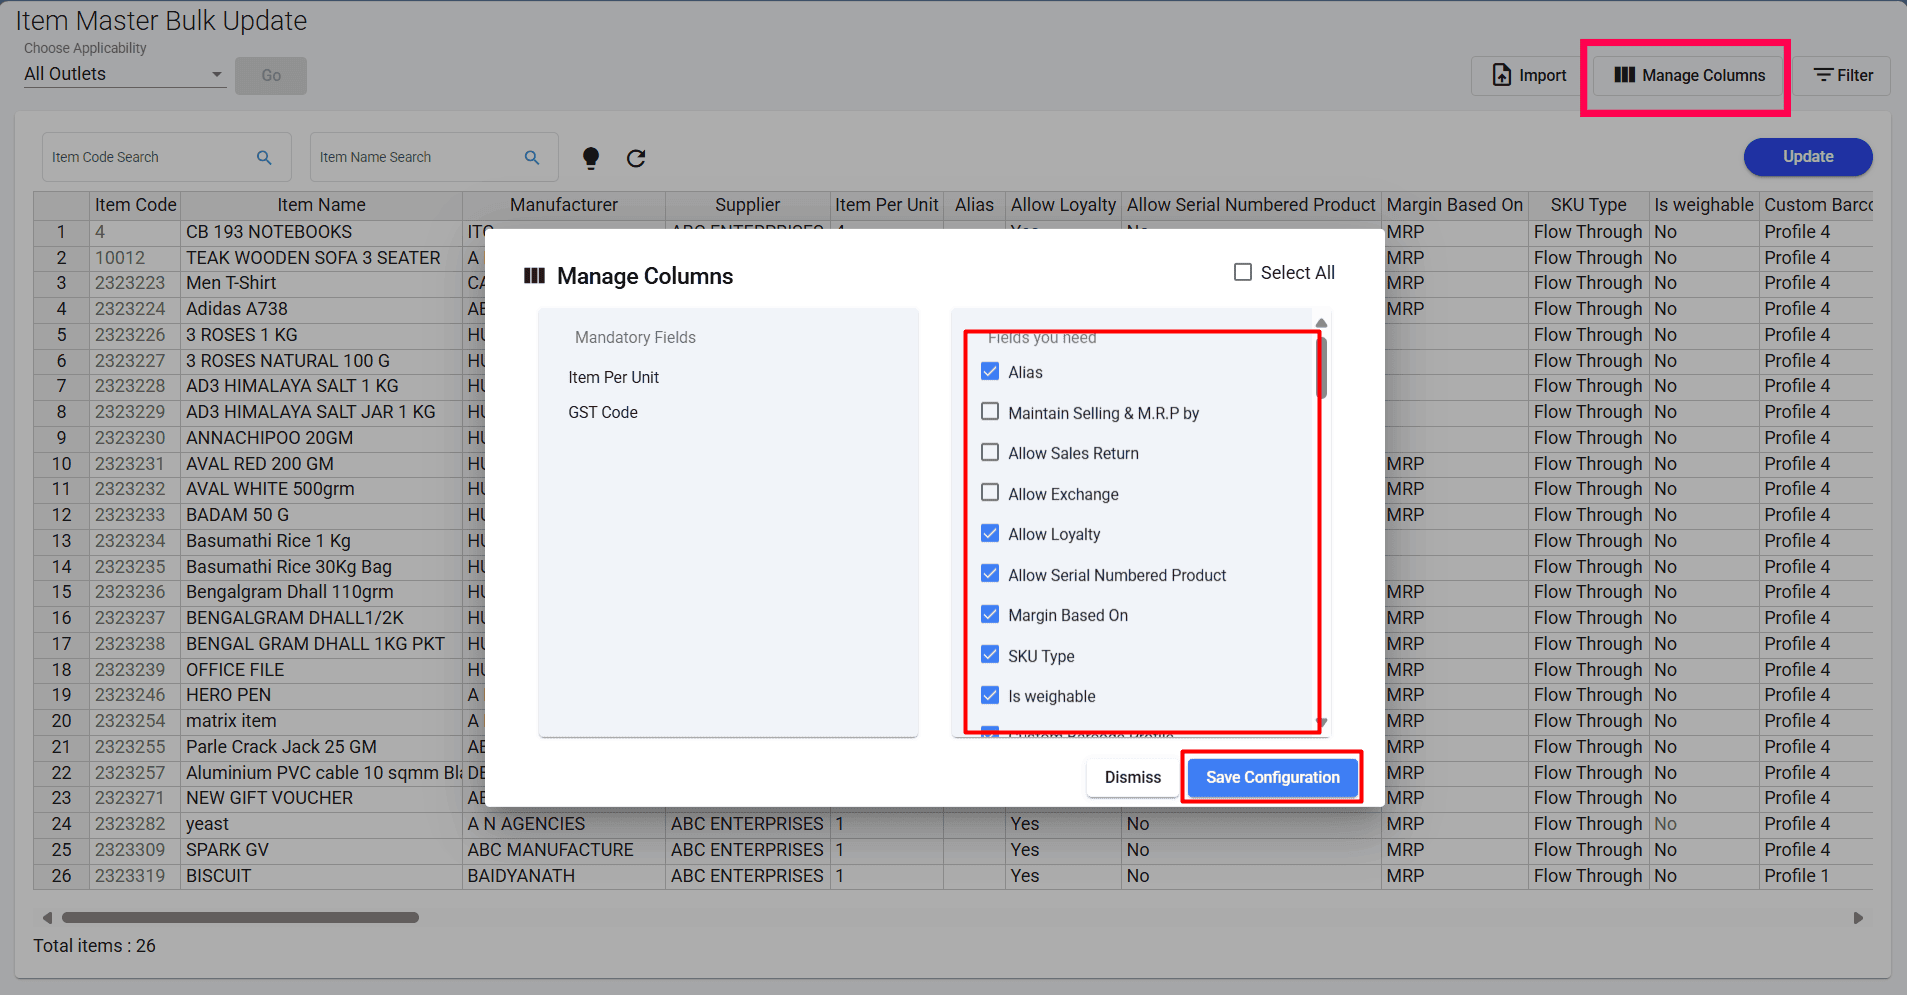Tick the Allow Exchange checkbox
The height and width of the screenshot is (995, 1907).
(990, 493)
